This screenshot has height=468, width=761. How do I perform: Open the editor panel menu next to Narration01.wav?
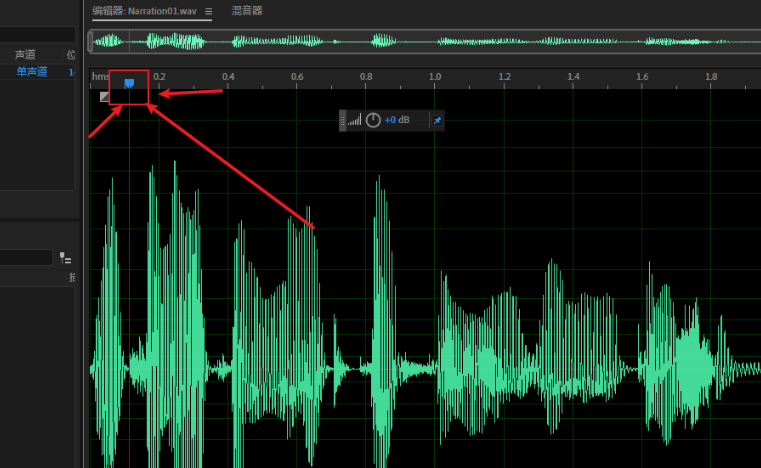(x=209, y=11)
